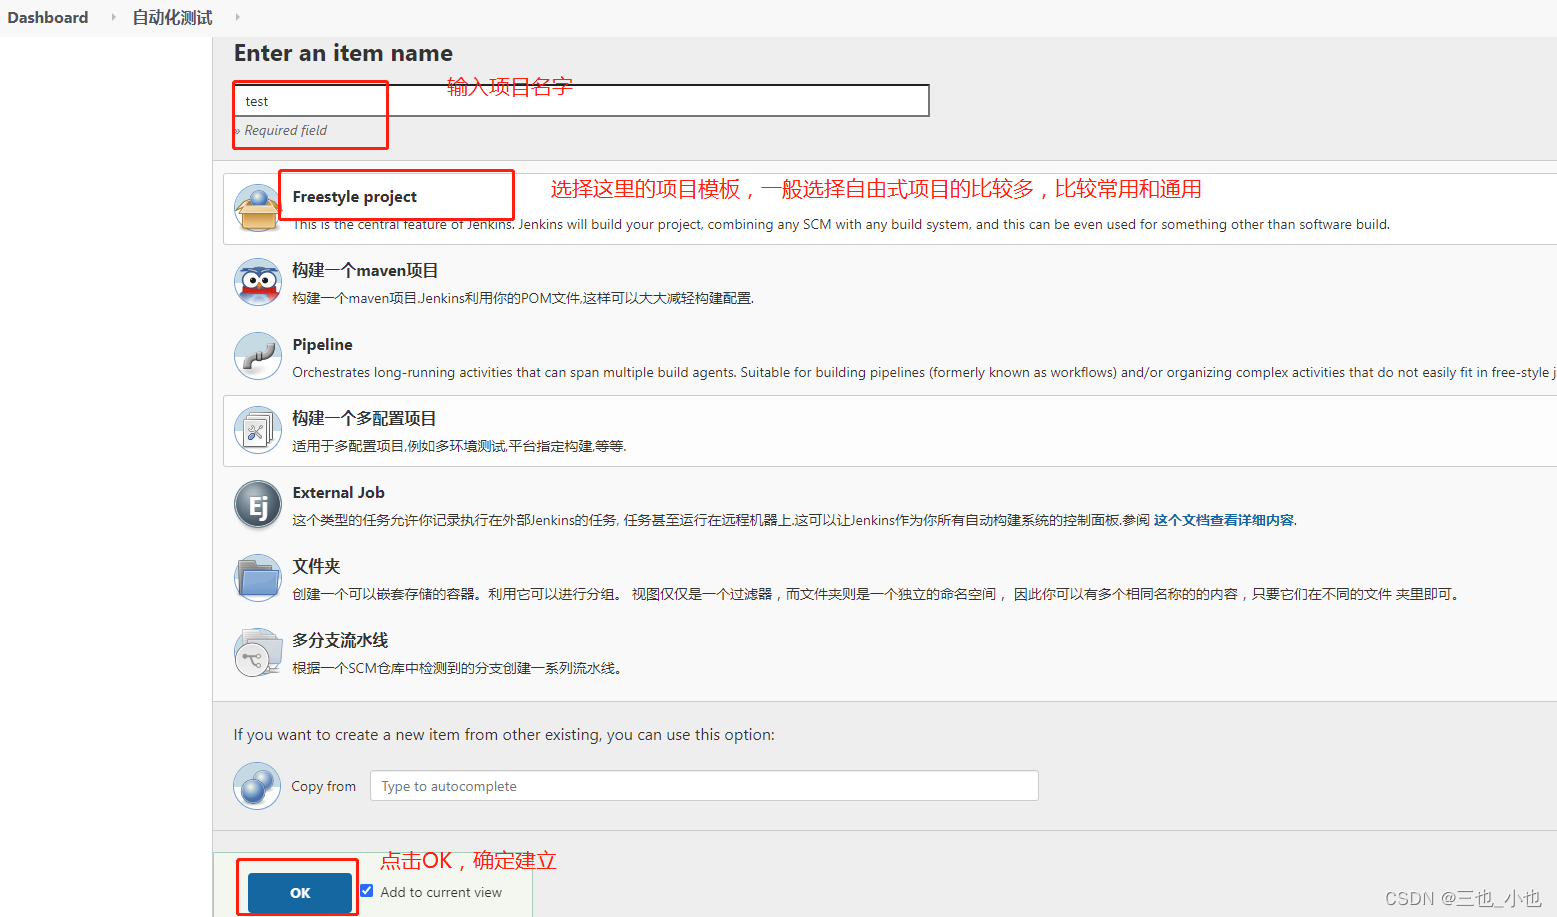Click the Freestyle project box icon

click(258, 208)
